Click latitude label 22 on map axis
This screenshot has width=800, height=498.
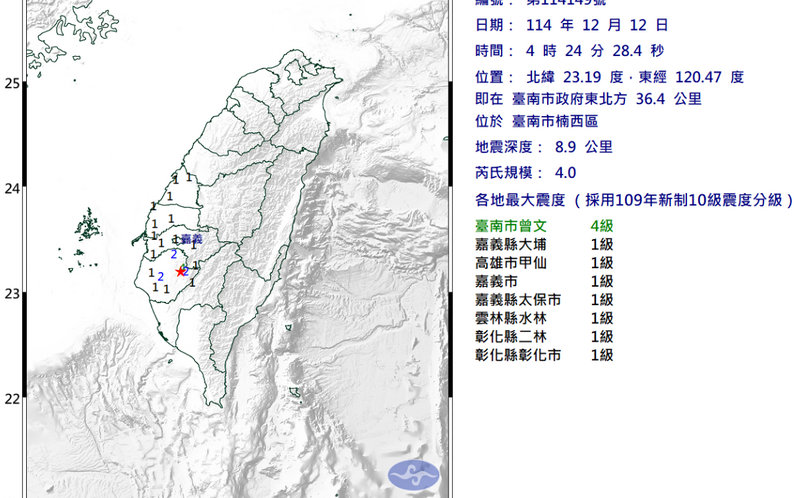pos(12,399)
